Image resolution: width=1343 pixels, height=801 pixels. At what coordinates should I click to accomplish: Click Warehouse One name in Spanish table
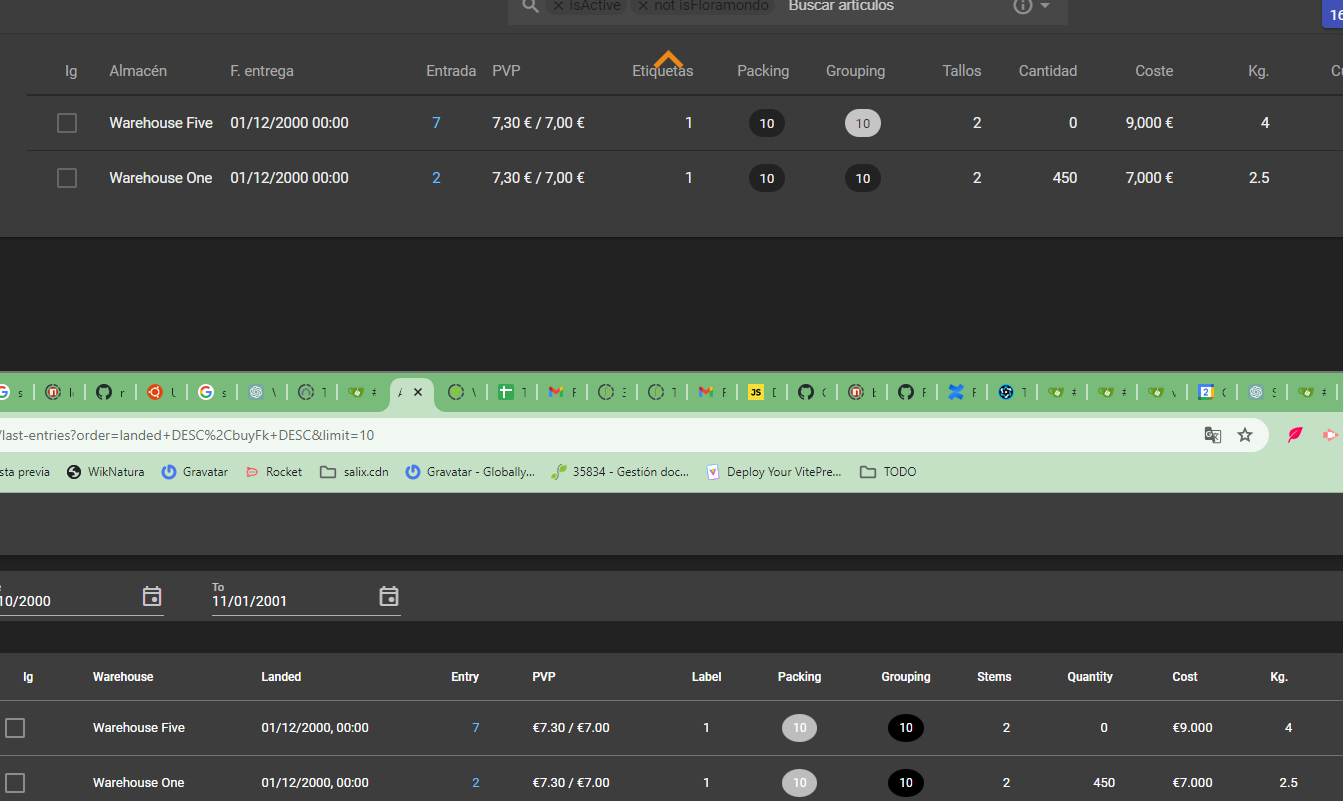(x=161, y=178)
